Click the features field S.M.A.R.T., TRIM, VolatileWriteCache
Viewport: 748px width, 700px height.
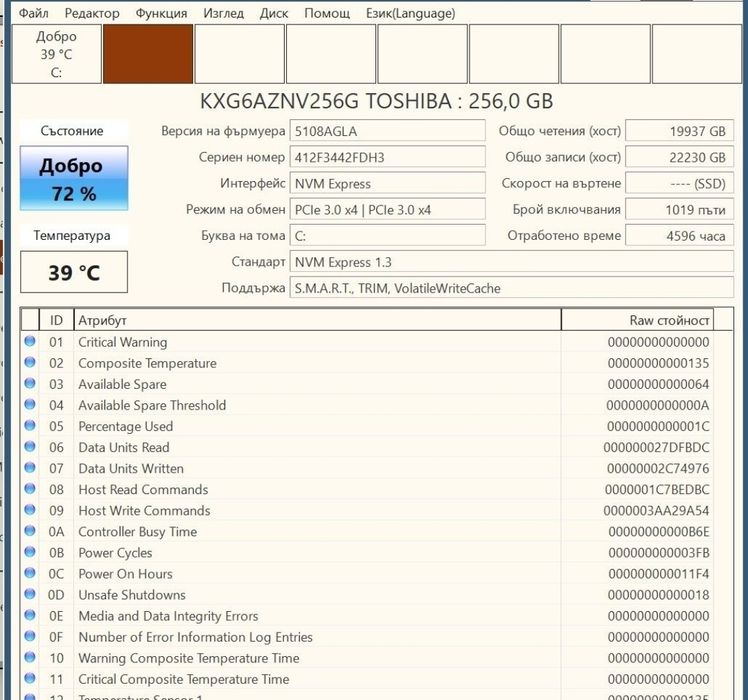click(x=511, y=288)
